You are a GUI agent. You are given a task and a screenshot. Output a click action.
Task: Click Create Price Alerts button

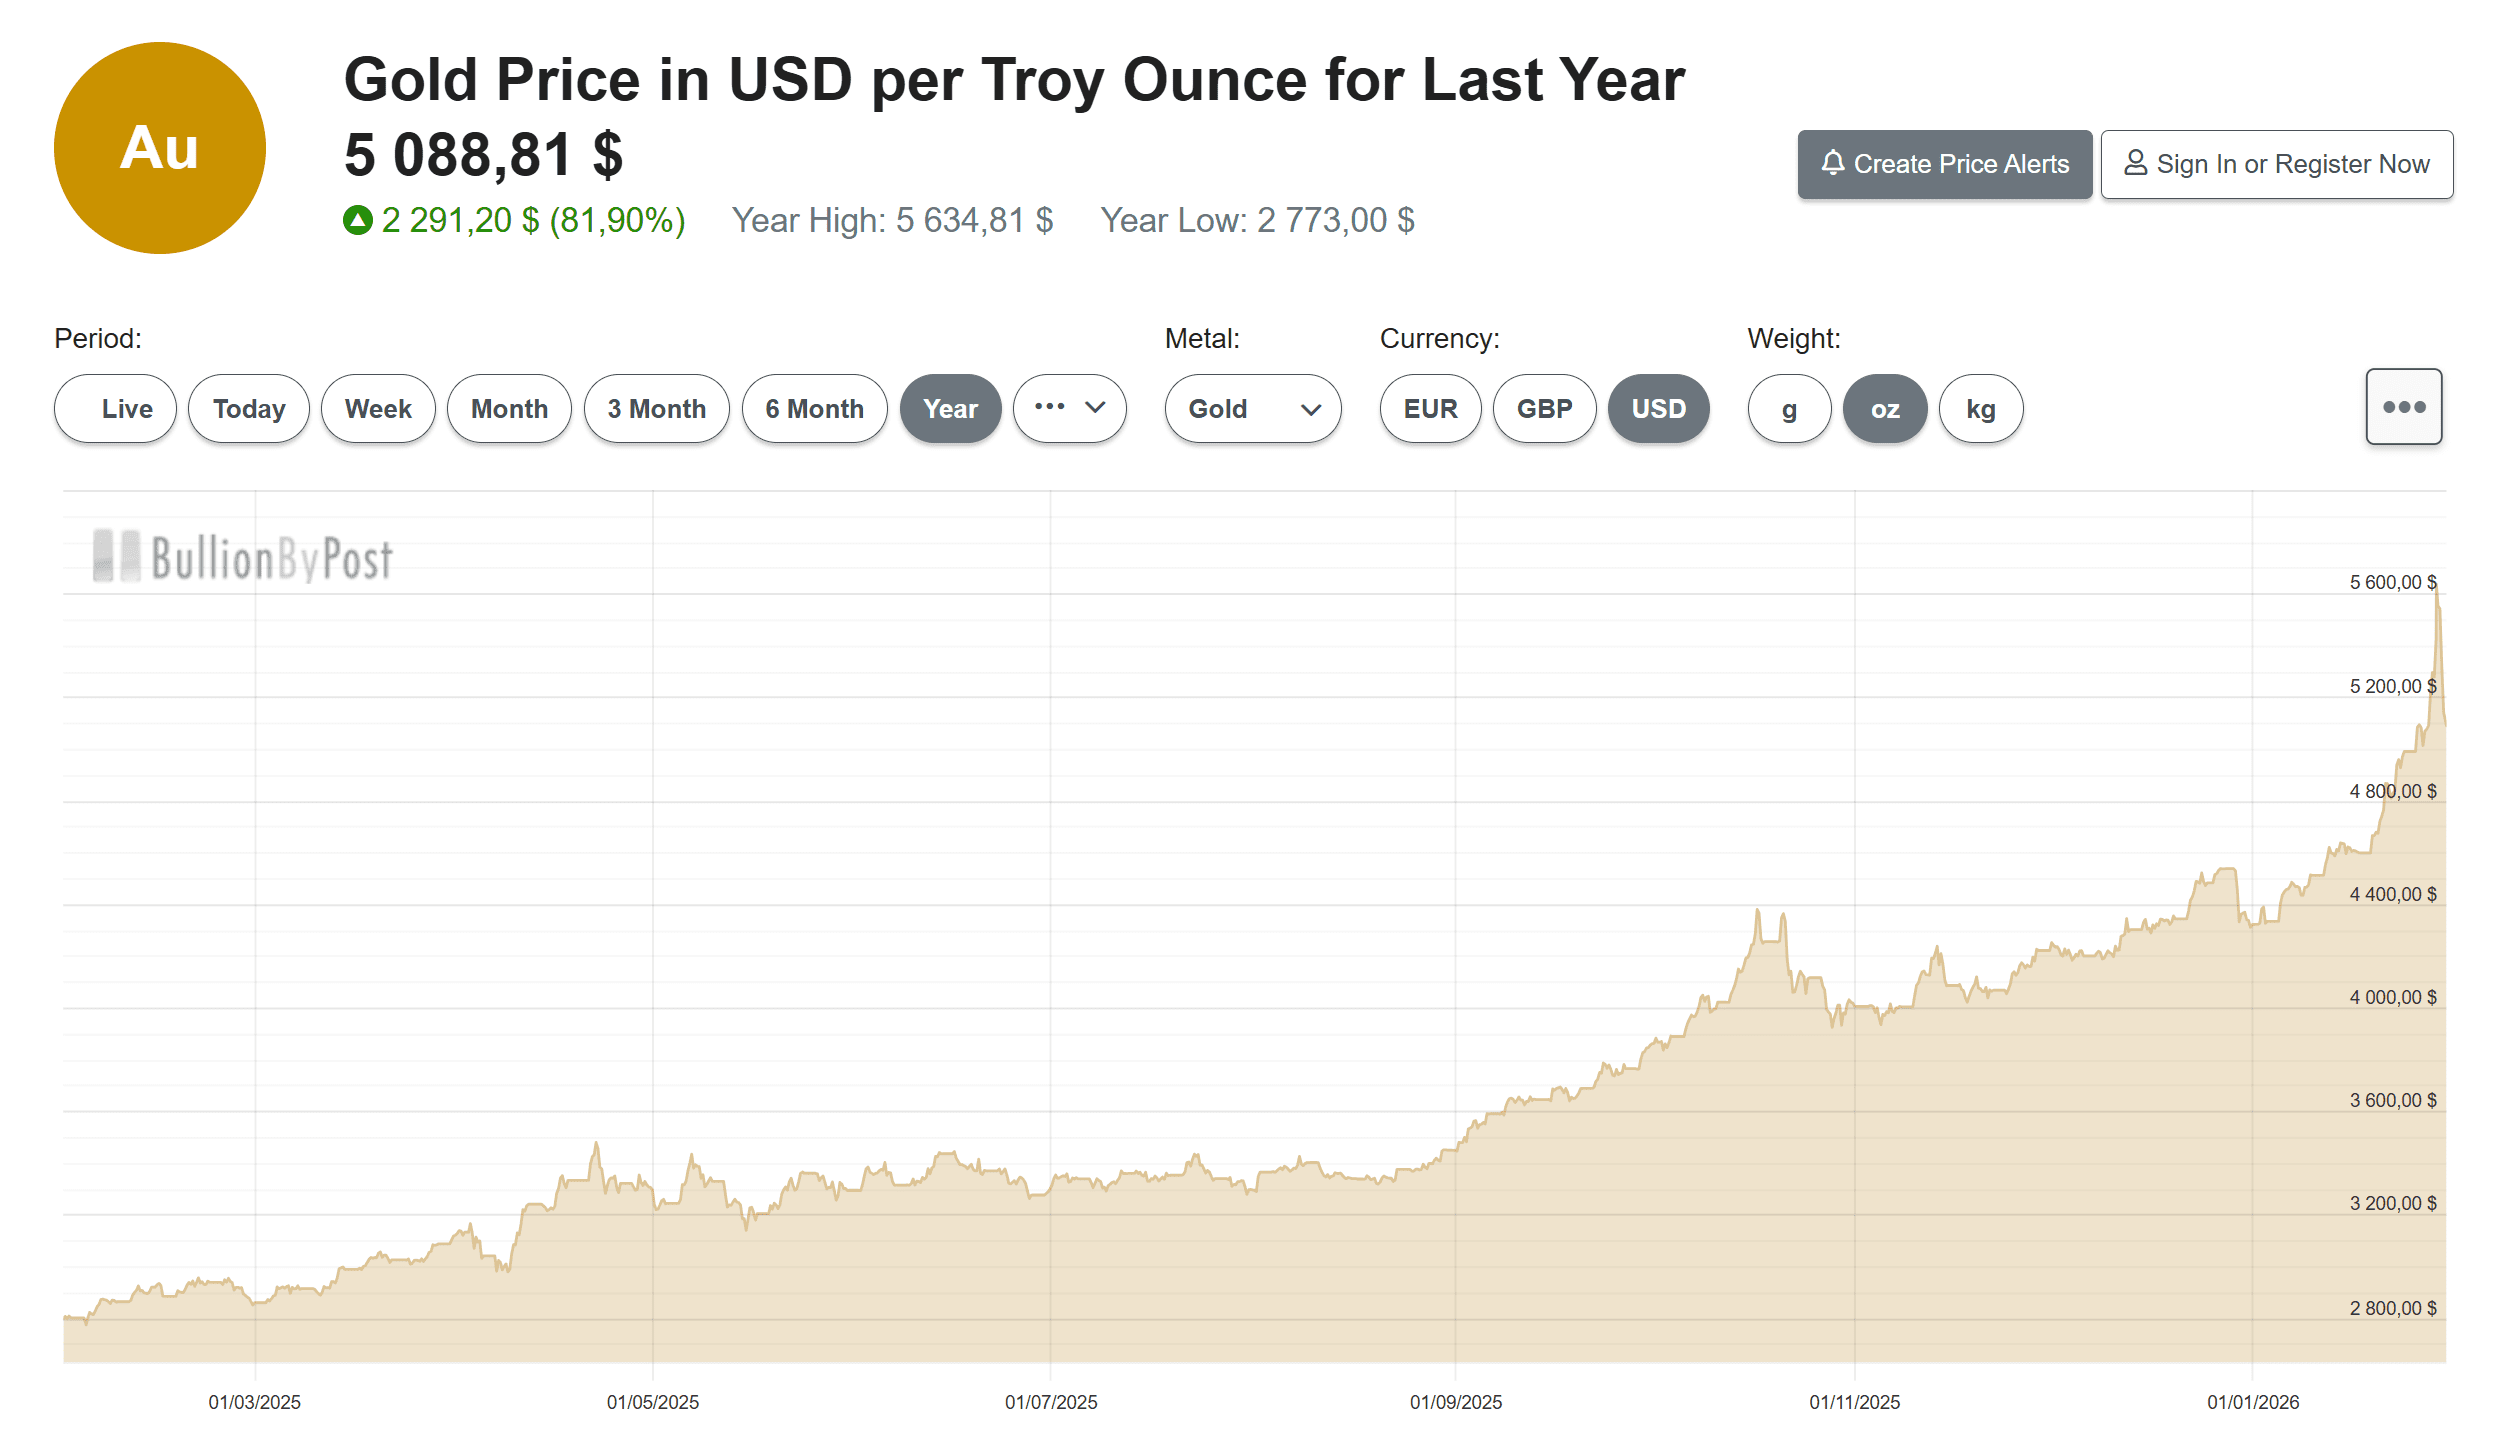click(x=1944, y=164)
